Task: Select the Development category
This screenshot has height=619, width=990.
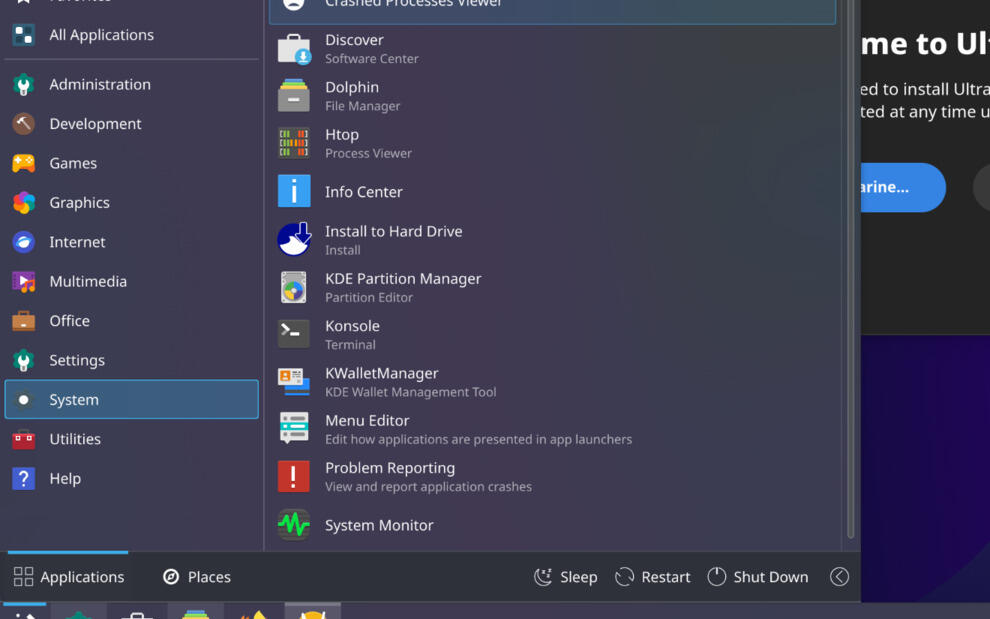Action: (131, 124)
